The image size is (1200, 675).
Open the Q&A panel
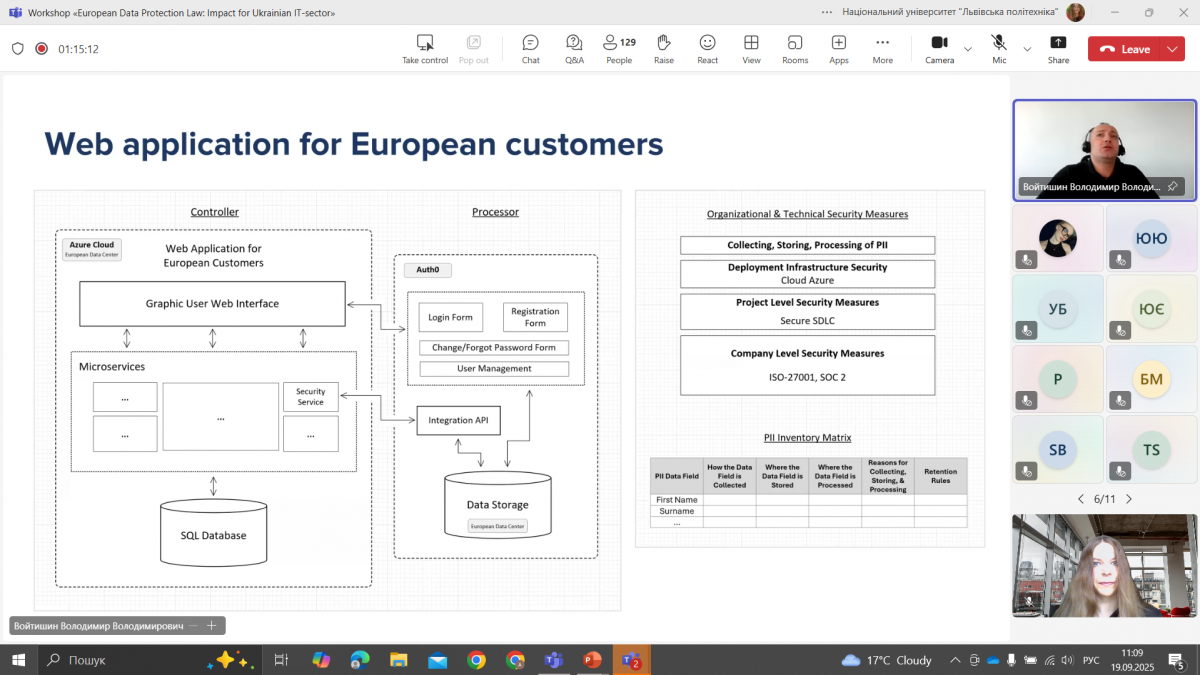pos(574,49)
